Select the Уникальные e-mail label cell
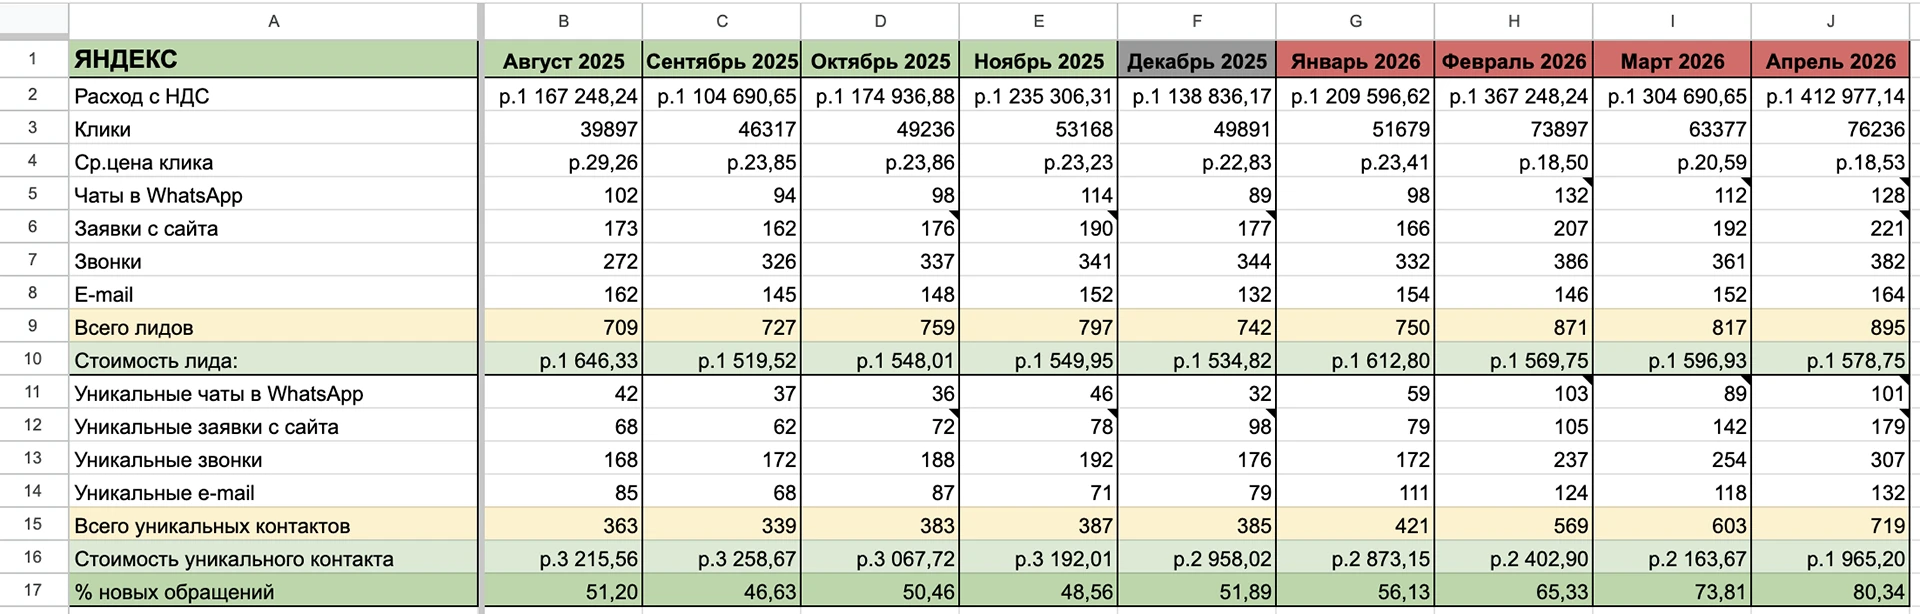 click(274, 492)
